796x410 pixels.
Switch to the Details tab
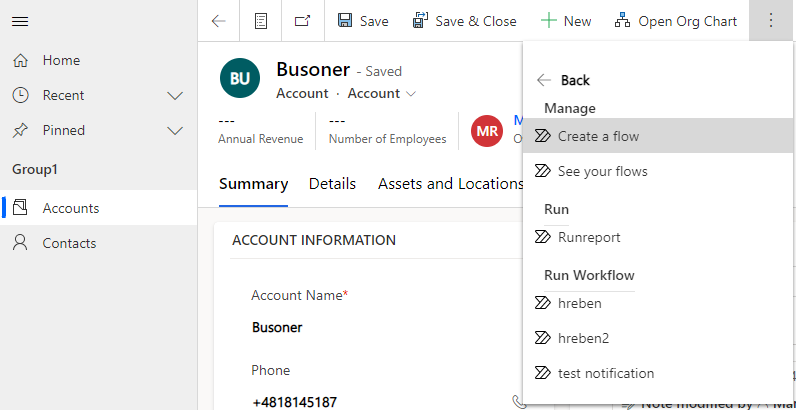tap(332, 183)
